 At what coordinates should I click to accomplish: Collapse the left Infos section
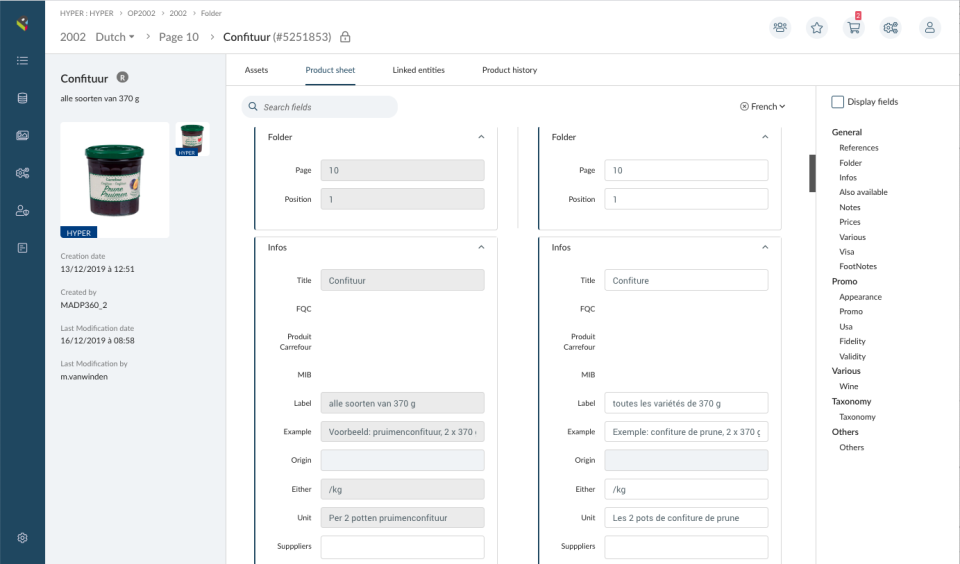click(x=481, y=247)
